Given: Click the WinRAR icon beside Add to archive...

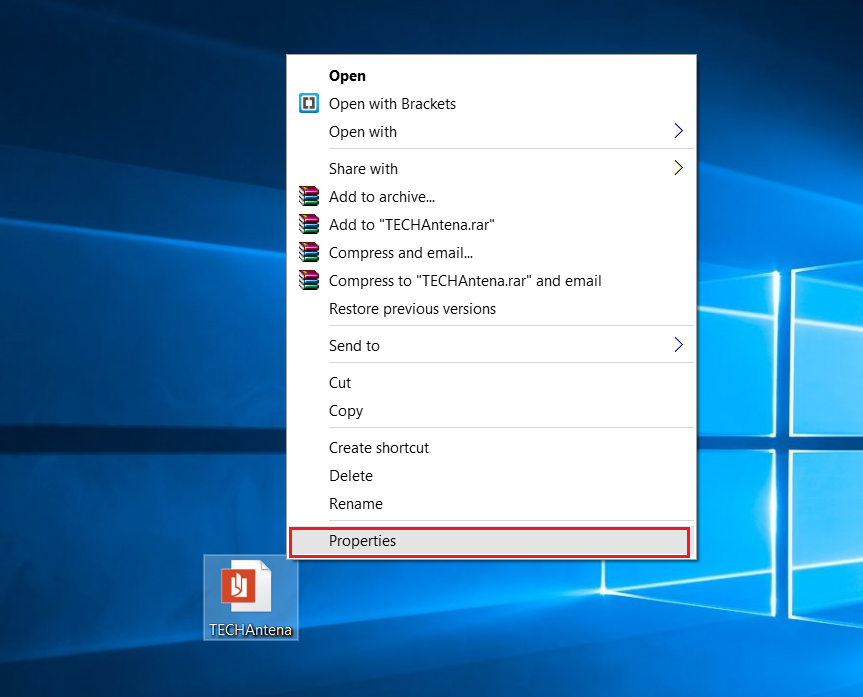Looking at the screenshot, I should (x=309, y=196).
